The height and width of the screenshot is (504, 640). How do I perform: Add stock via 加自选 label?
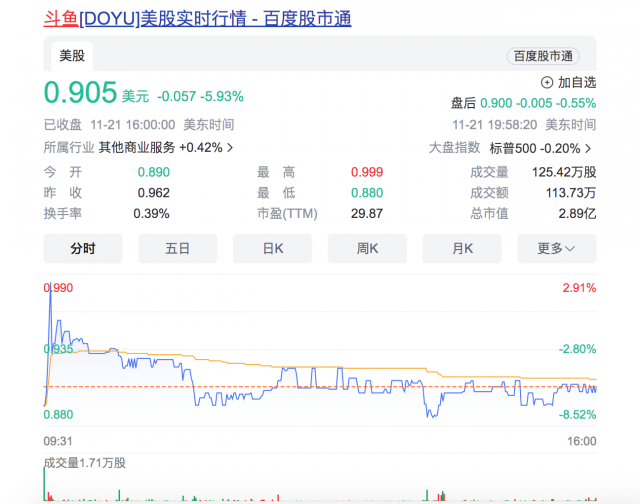tap(577, 82)
